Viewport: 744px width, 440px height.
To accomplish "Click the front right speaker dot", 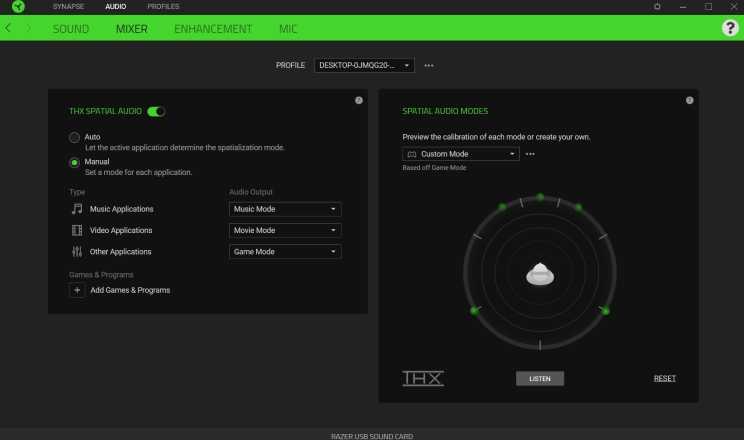I will click(x=578, y=207).
